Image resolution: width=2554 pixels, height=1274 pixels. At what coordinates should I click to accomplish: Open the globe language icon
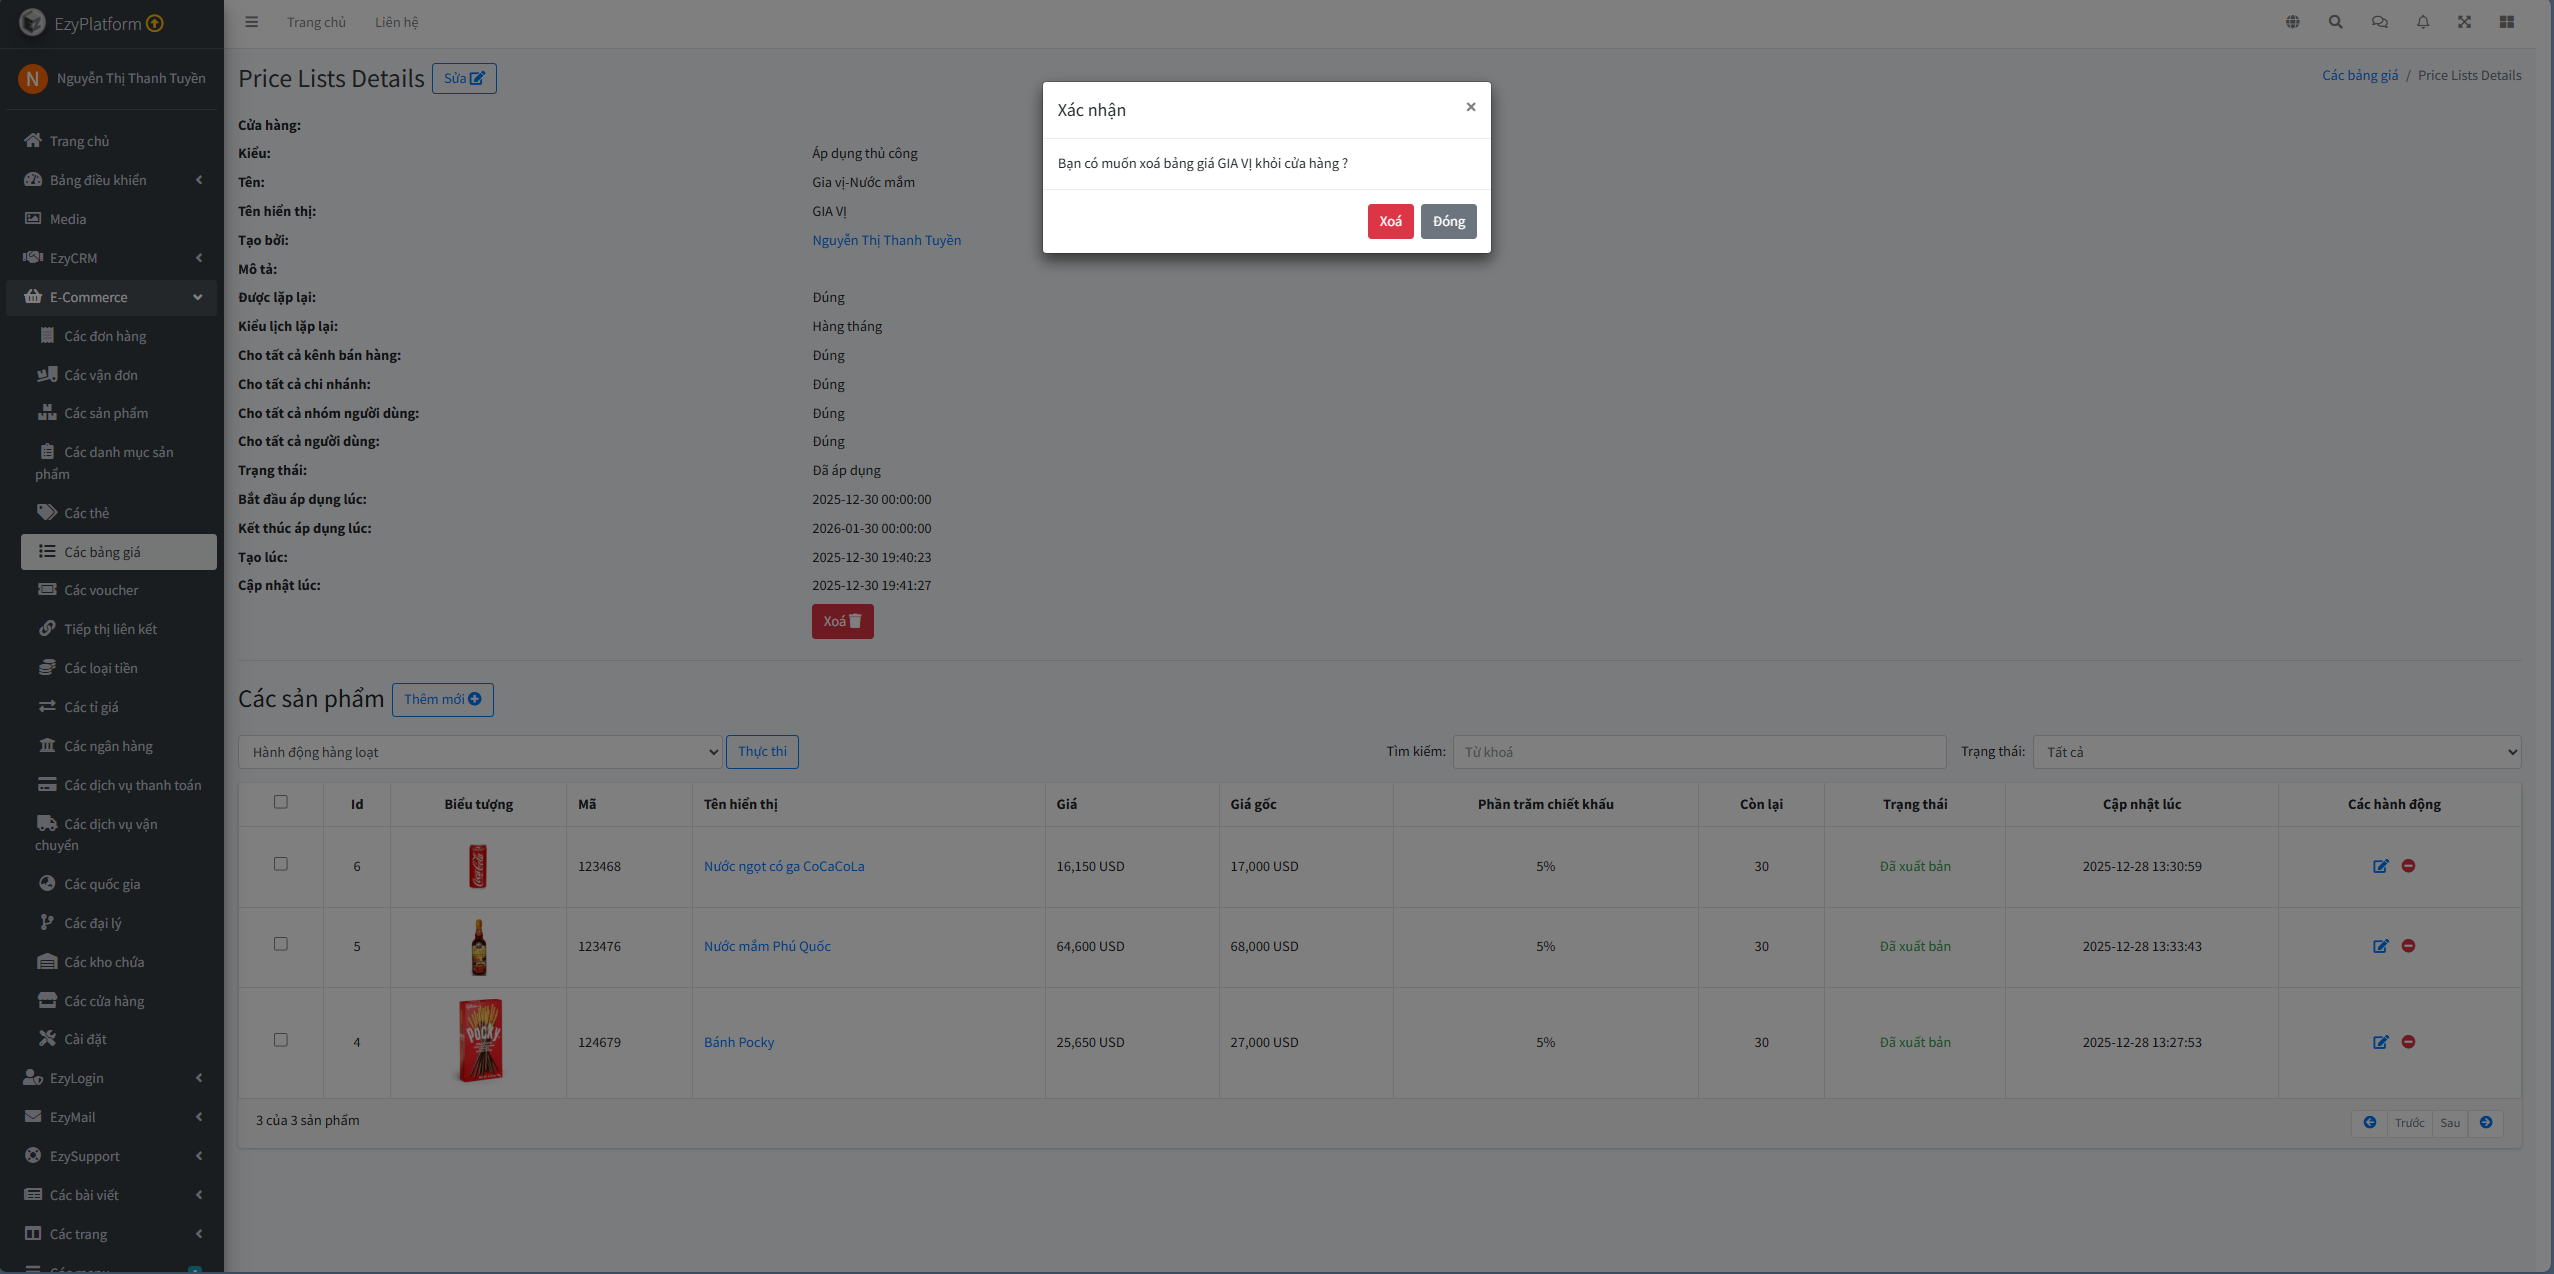point(2292,22)
